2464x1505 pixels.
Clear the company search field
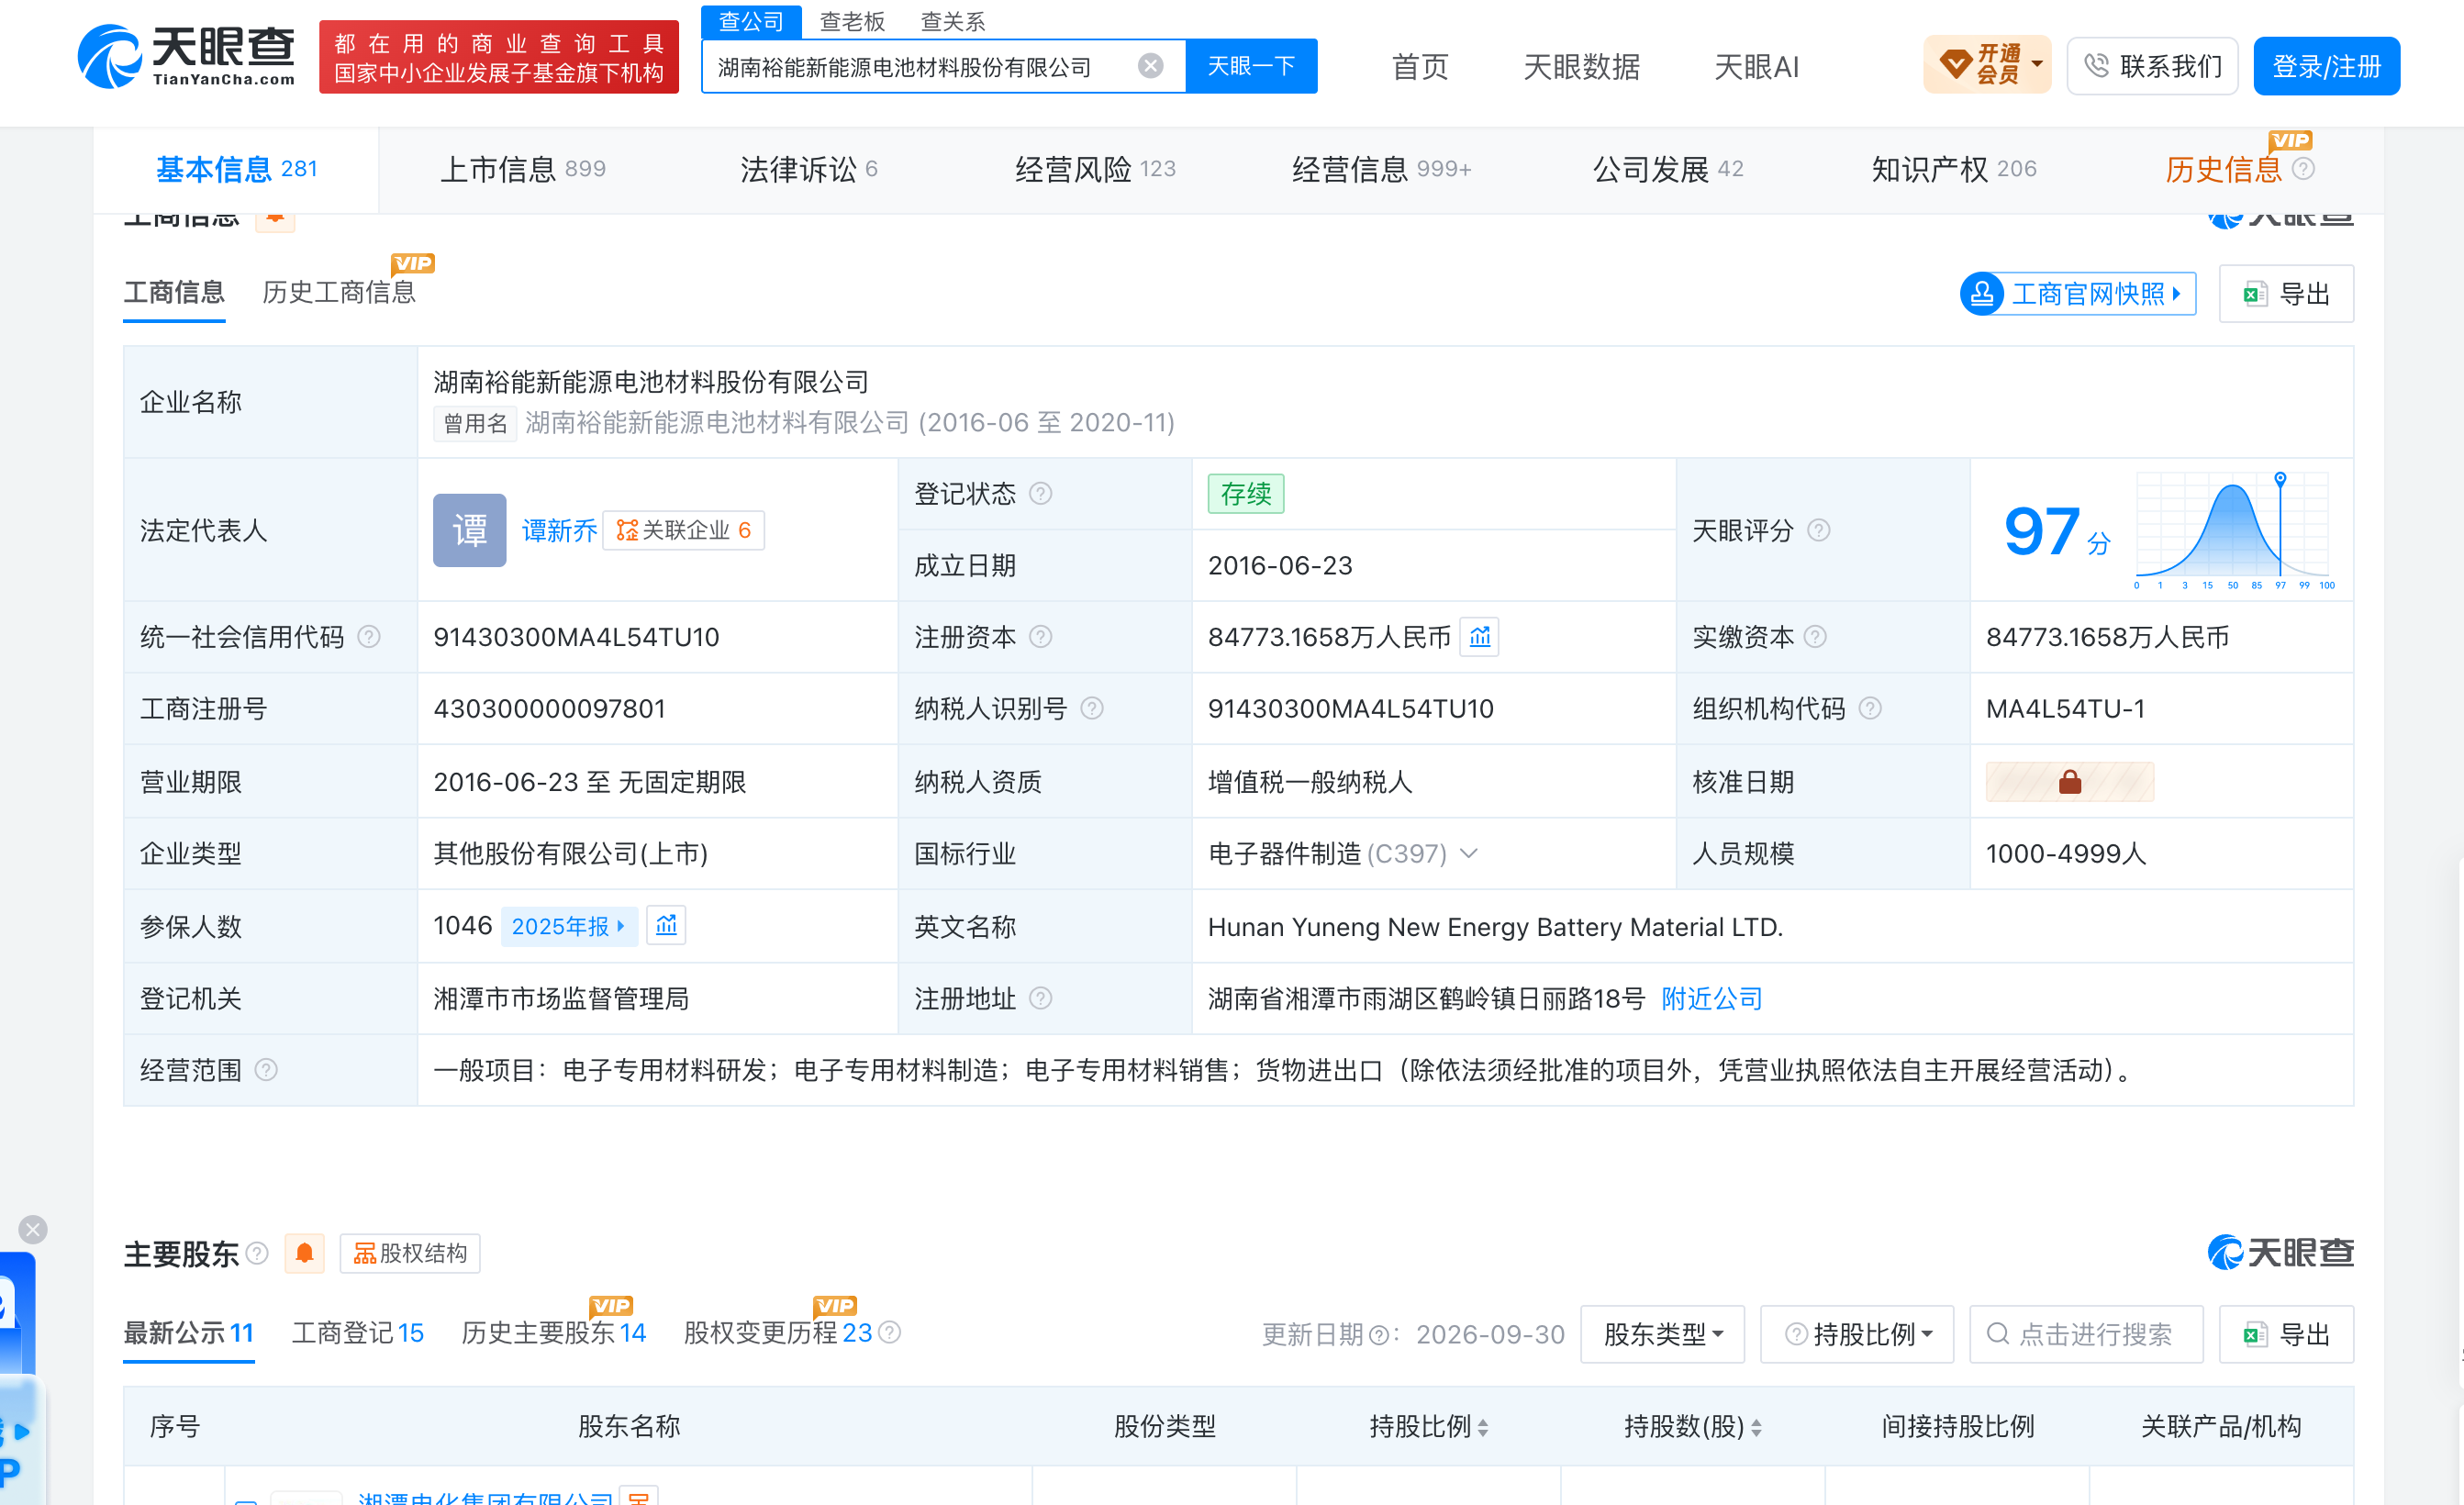(1150, 66)
